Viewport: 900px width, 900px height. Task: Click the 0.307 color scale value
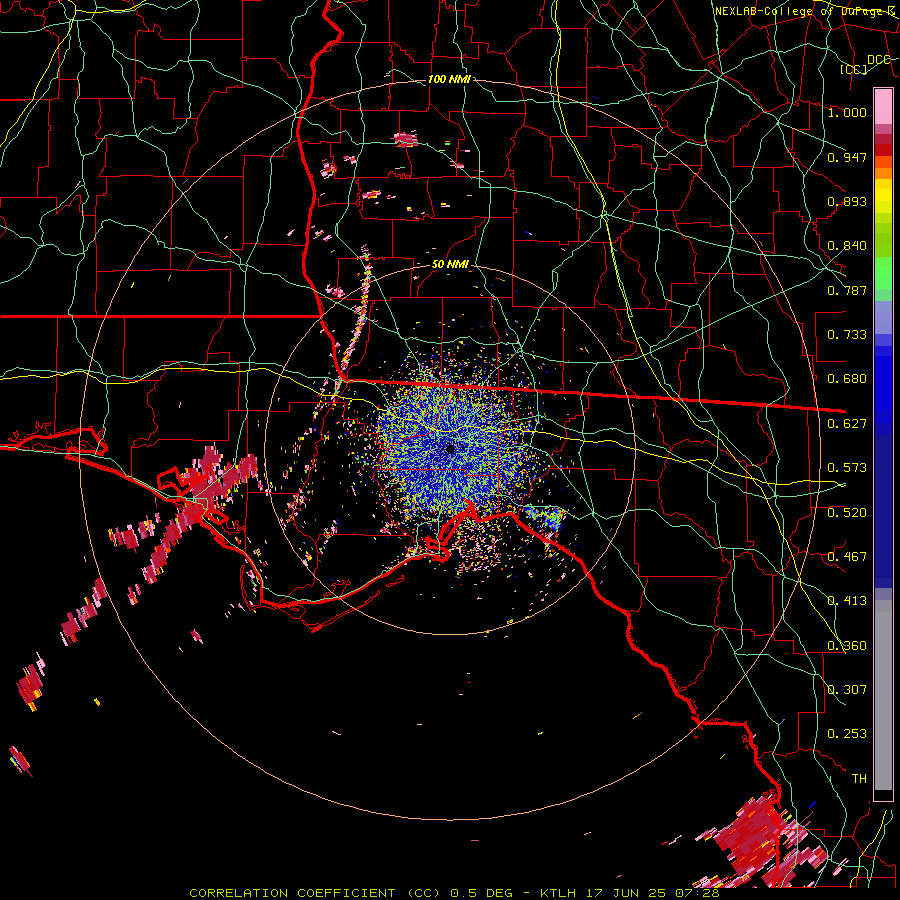click(x=847, y=690)
